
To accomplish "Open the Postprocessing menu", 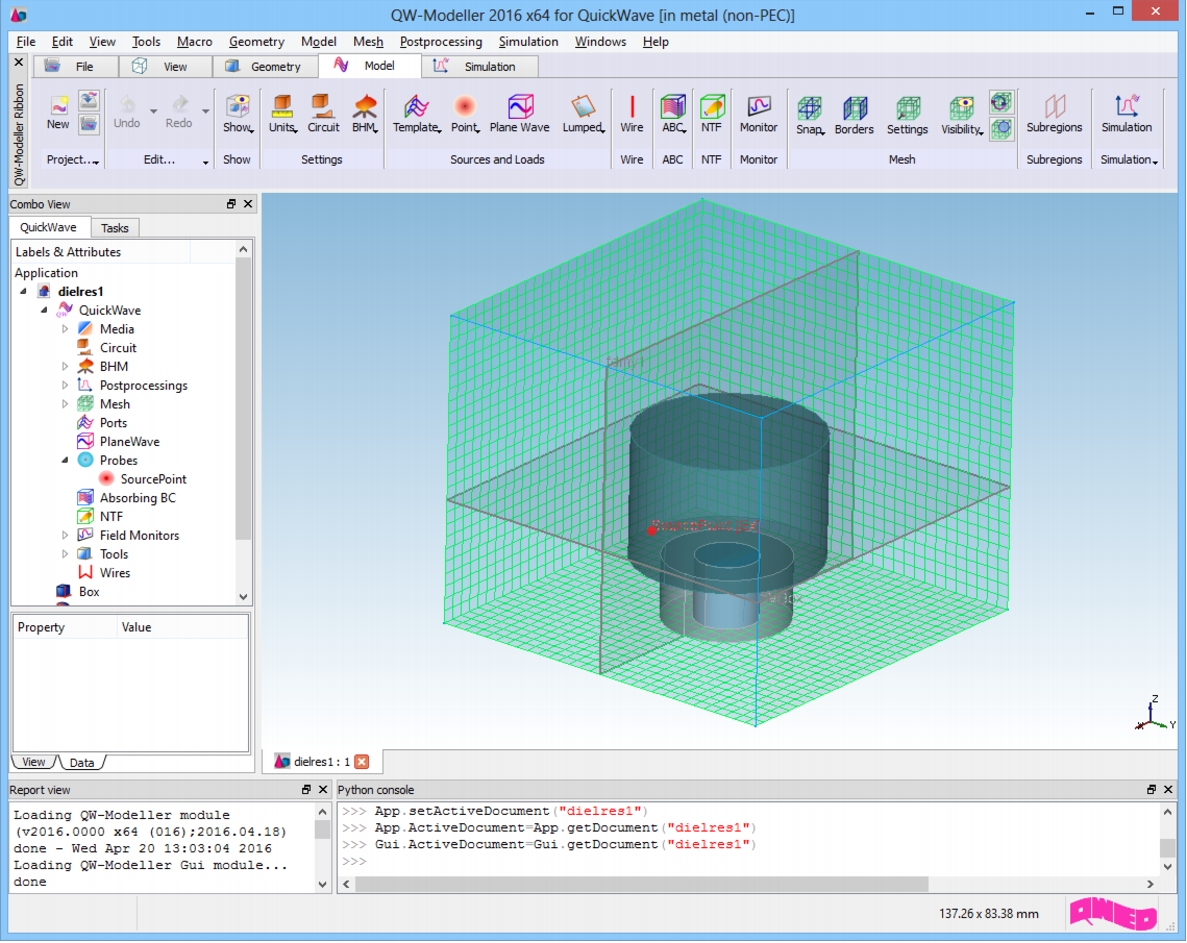I will (x=441, y=42).
